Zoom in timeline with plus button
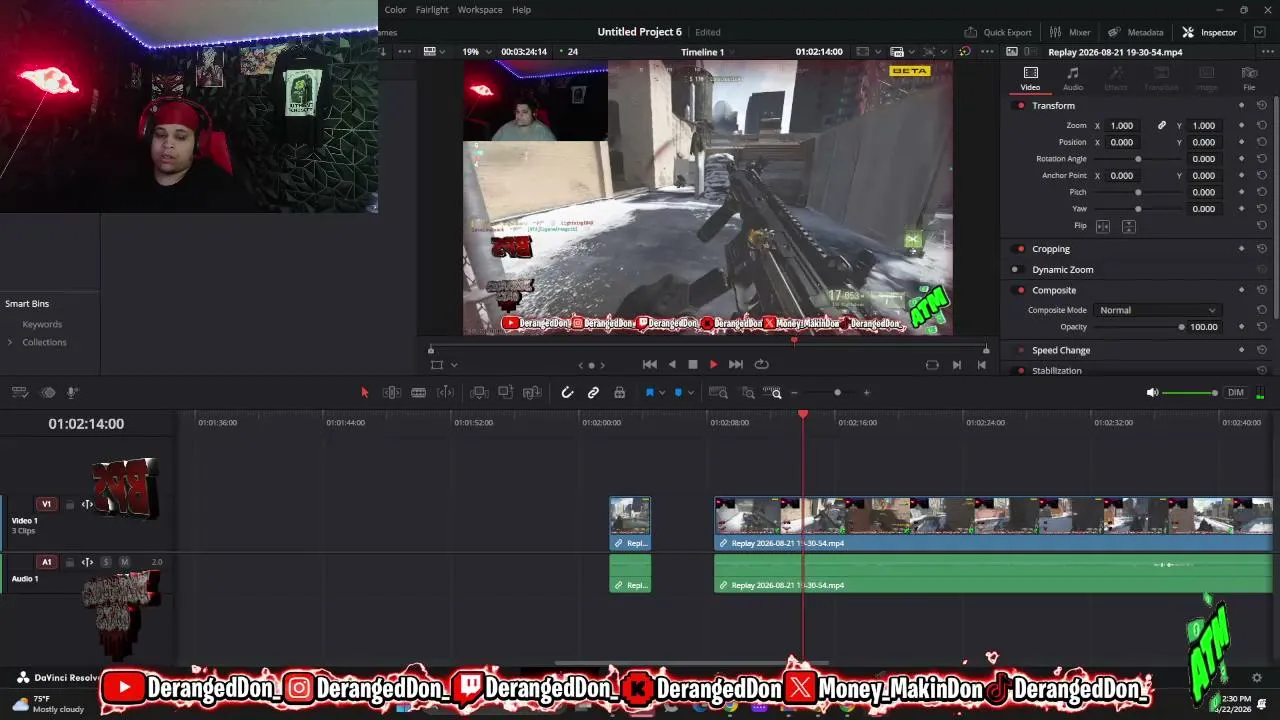Viewport: 1280px width, 720px height. coord(866,393)
